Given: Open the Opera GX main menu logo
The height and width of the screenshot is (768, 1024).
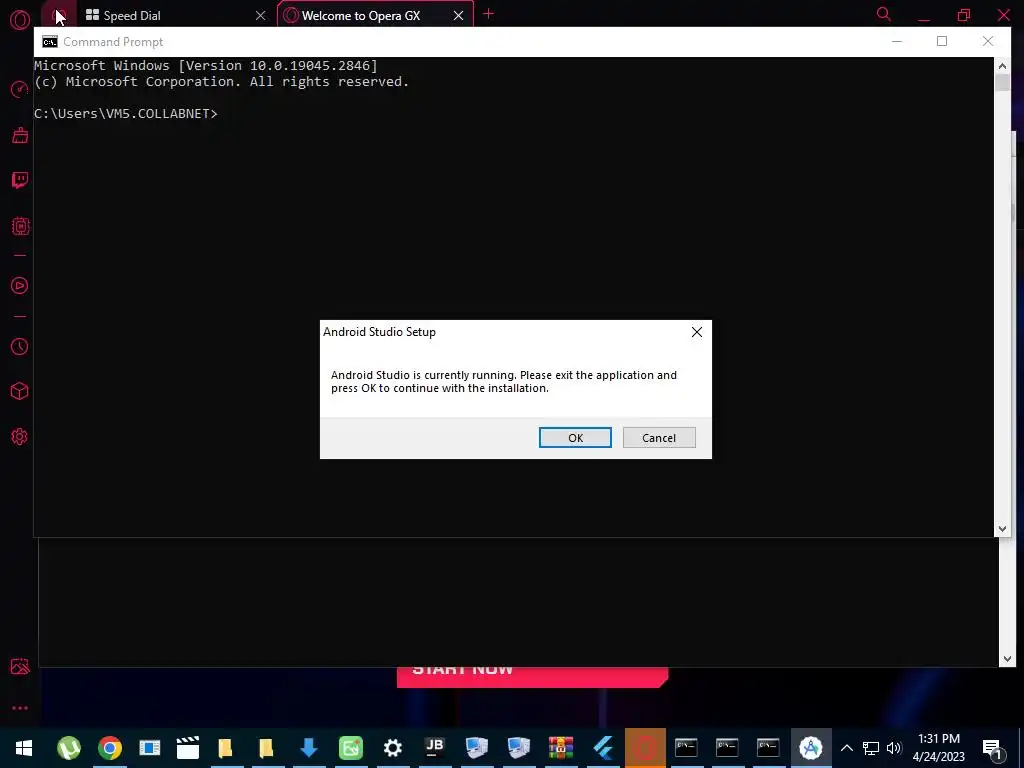Looking at the screenshot, I should [20, 20].
